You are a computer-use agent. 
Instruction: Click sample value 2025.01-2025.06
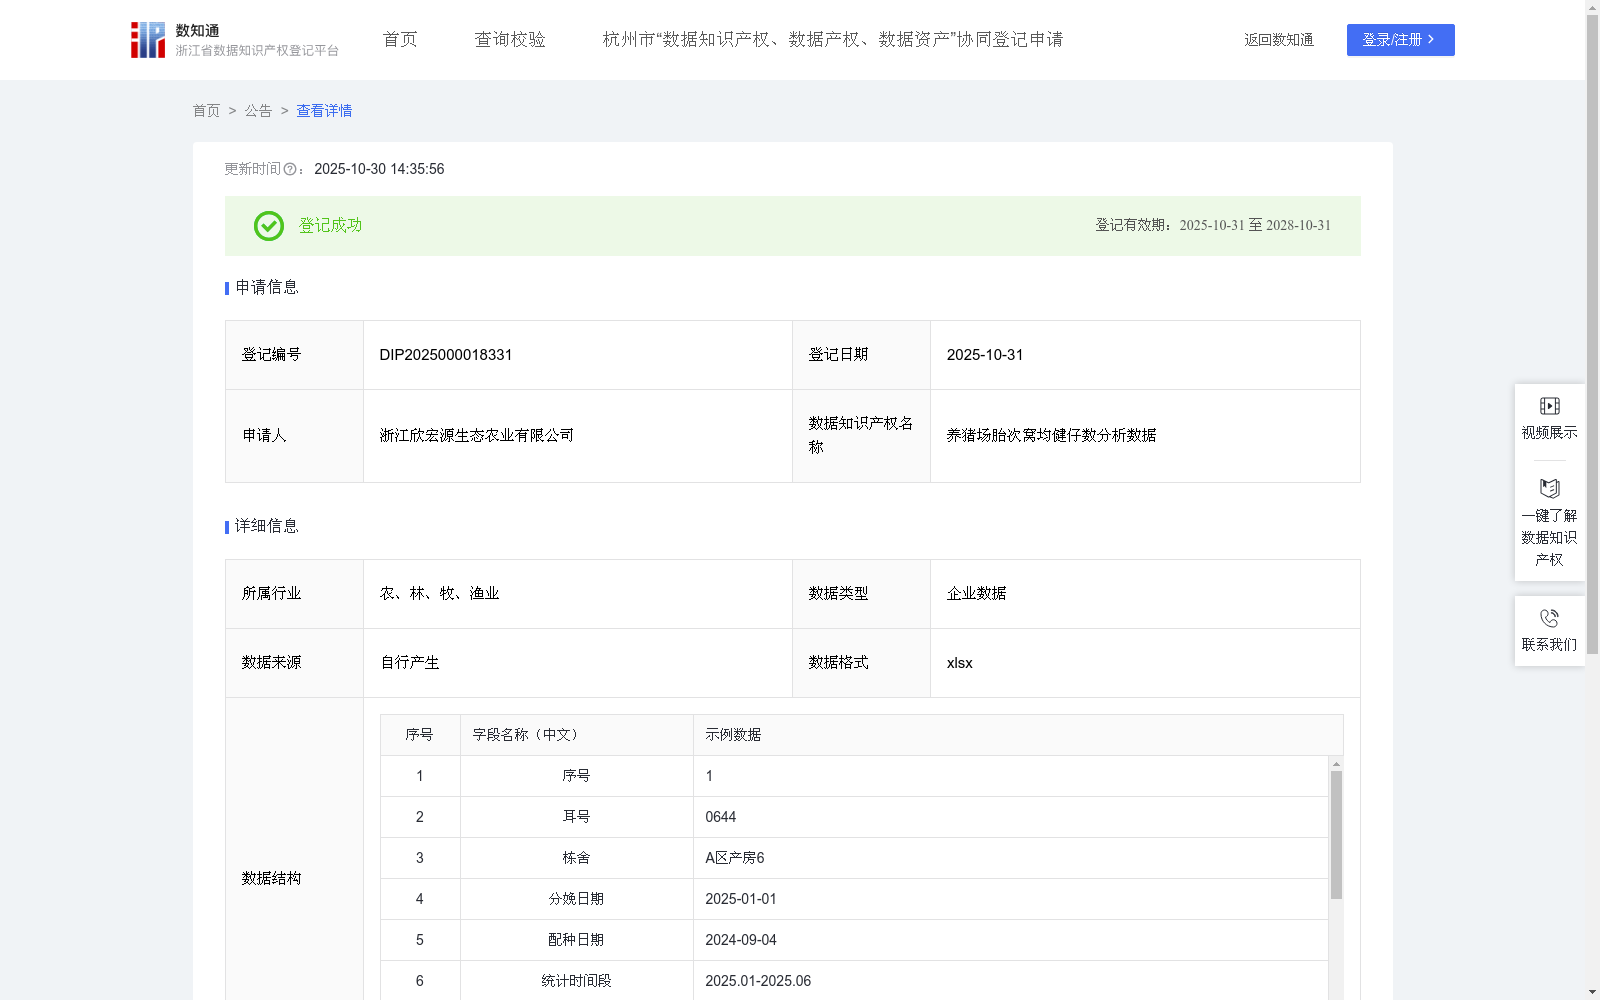click(758, 981)
